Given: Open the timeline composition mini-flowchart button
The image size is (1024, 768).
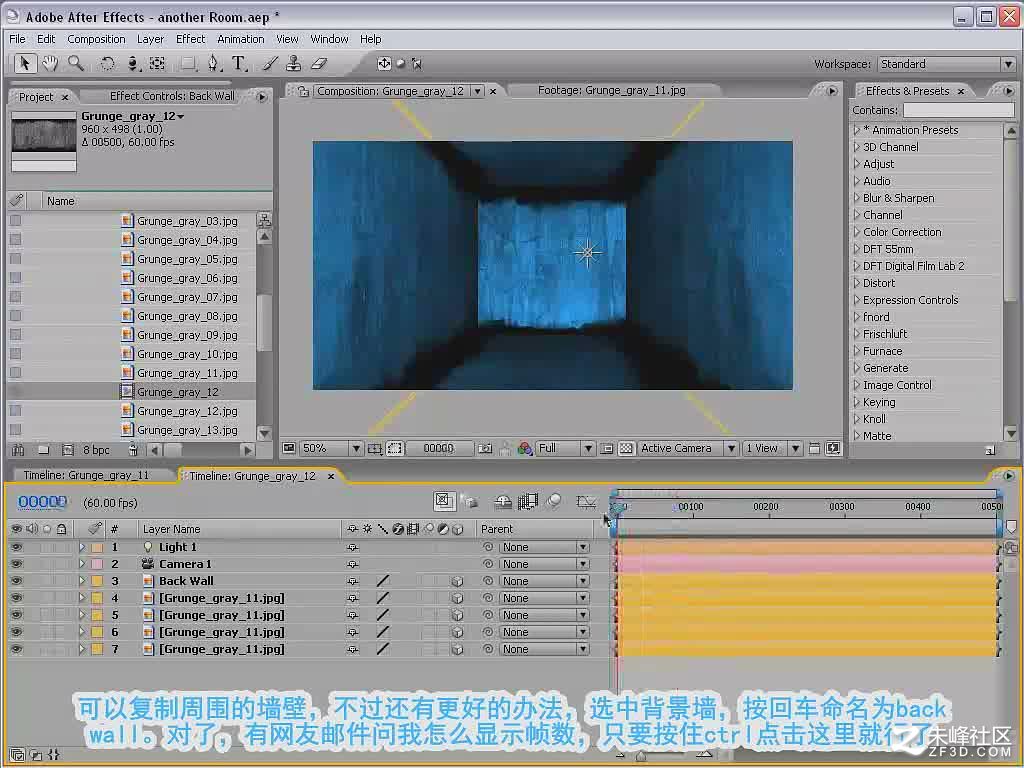Looking at the screenshot, I should pos(443,502).
